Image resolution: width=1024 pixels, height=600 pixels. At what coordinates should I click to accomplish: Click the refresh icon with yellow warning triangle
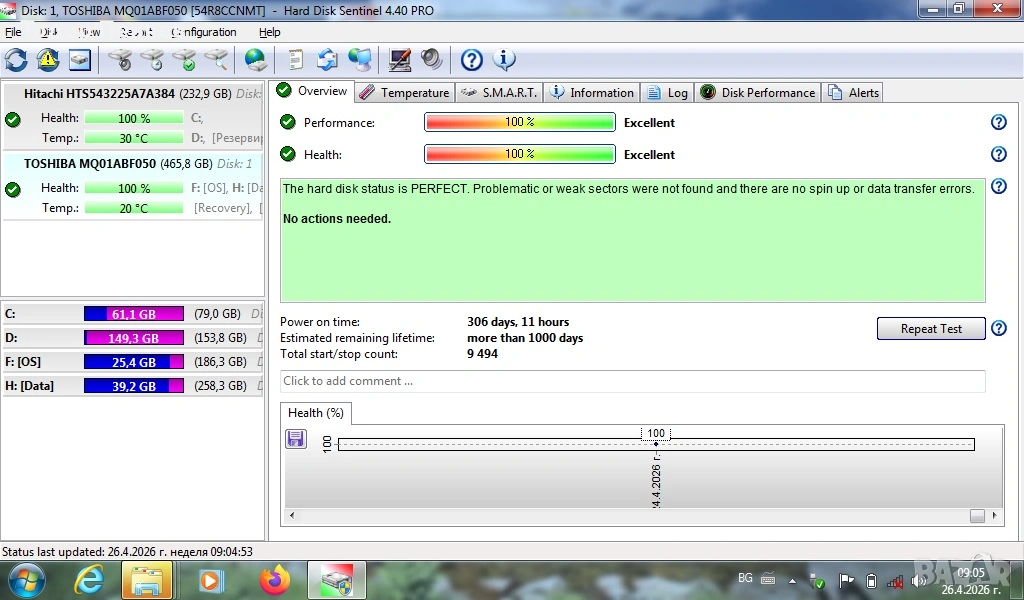click(48, 60)
